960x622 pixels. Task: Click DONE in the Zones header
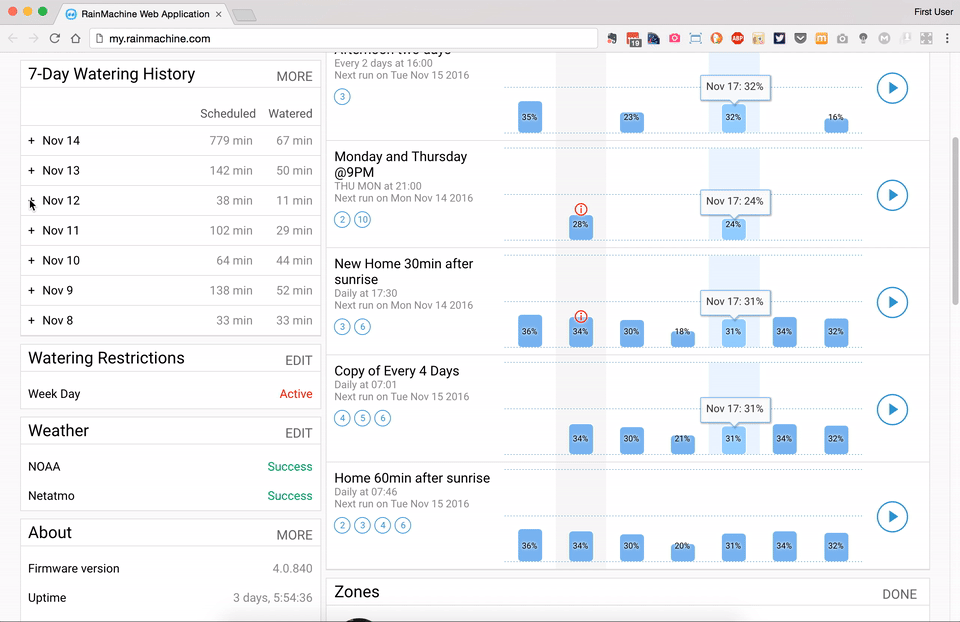click(x=899, y=594)
